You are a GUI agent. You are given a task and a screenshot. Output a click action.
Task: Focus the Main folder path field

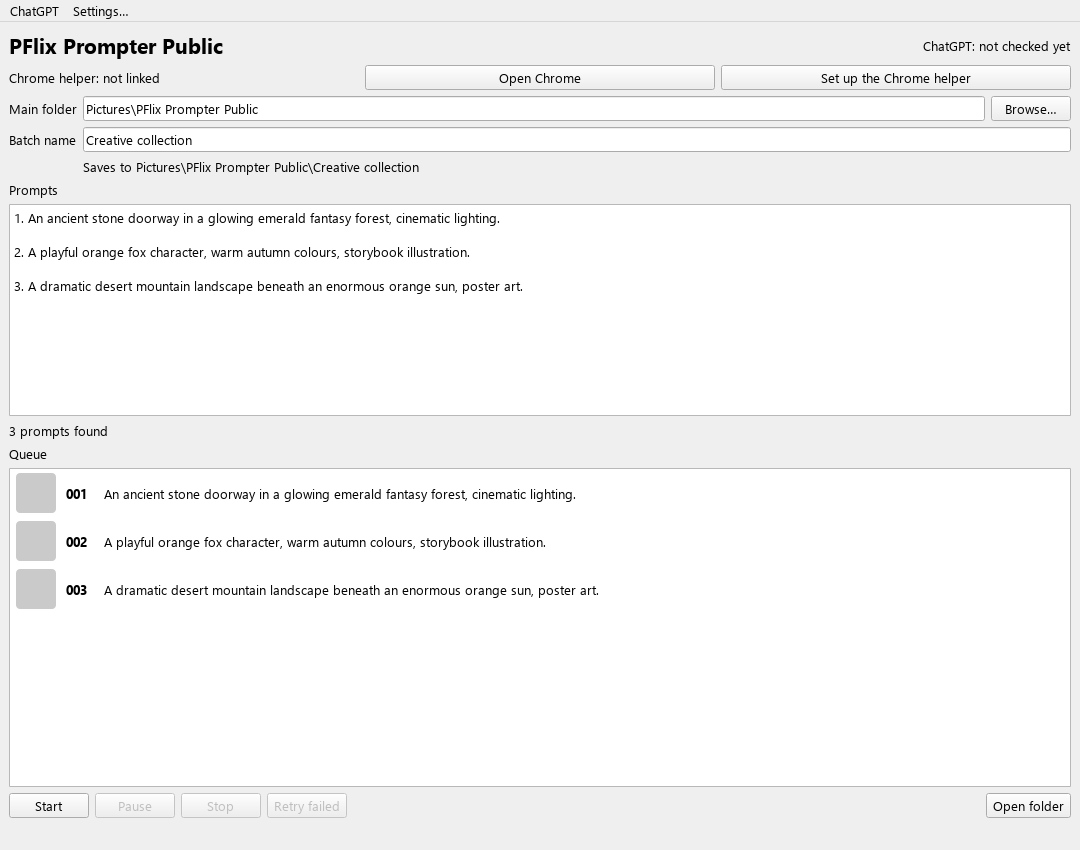coord(534,109)
